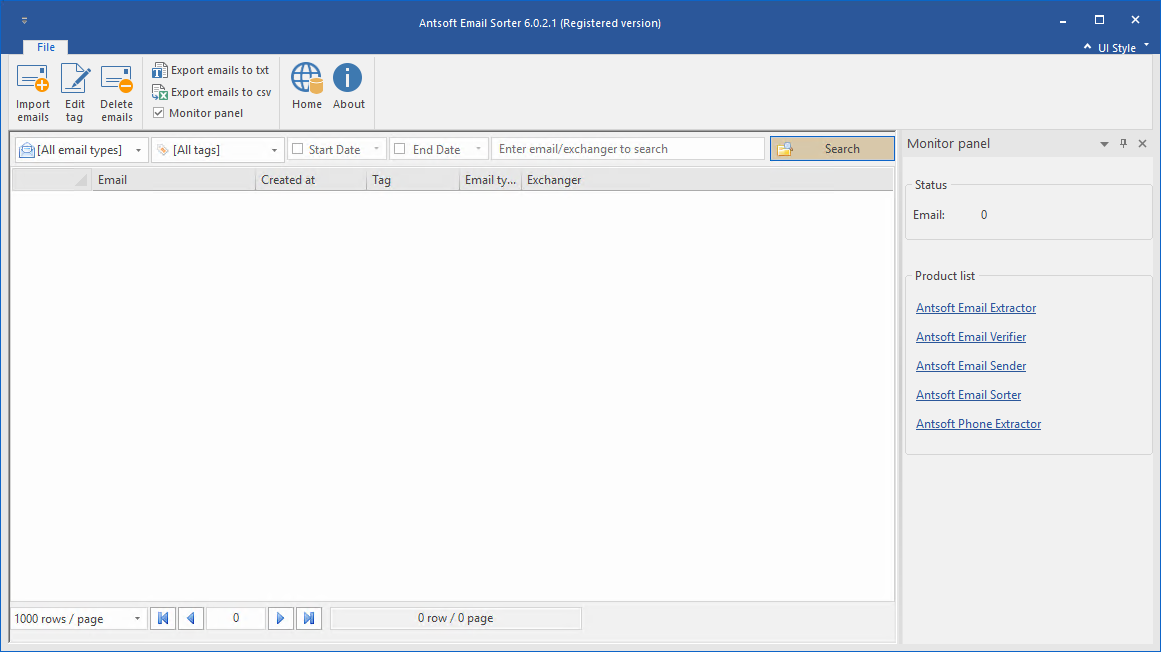The image size is (1161, 652).
Task: Minimize the Antsoft Email Sorter window
Action: 1063,21
